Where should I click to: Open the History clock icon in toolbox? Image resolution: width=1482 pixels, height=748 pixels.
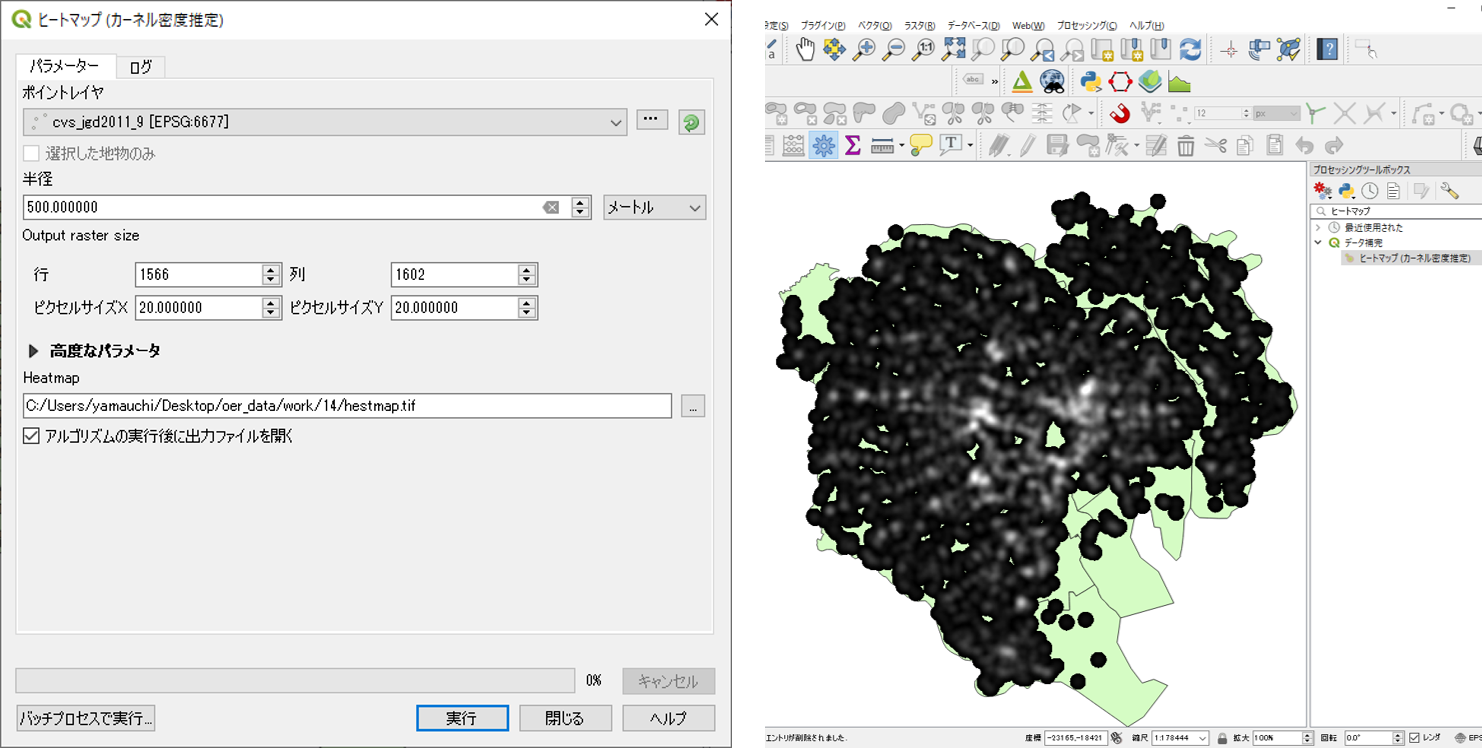point(1370,191)
